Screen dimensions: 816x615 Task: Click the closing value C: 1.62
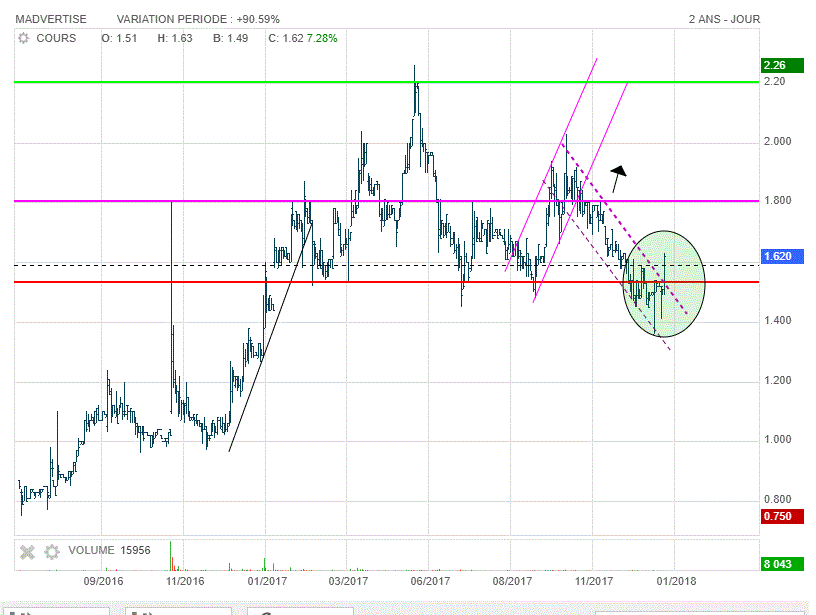point(286,39)
